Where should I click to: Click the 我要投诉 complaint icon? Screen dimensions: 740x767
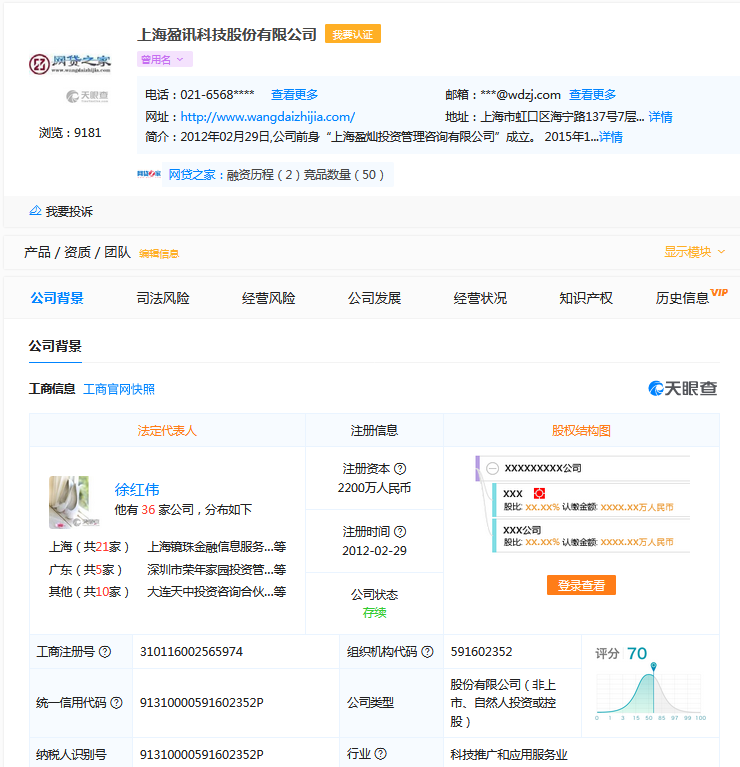coord(35,211)
